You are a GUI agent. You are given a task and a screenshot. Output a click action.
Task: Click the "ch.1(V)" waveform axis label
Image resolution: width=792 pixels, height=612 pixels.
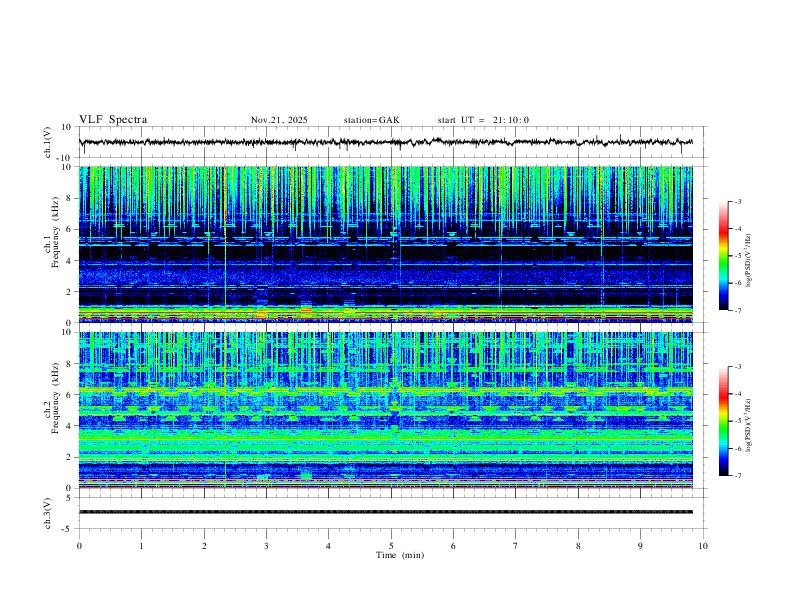coord(48,142)
